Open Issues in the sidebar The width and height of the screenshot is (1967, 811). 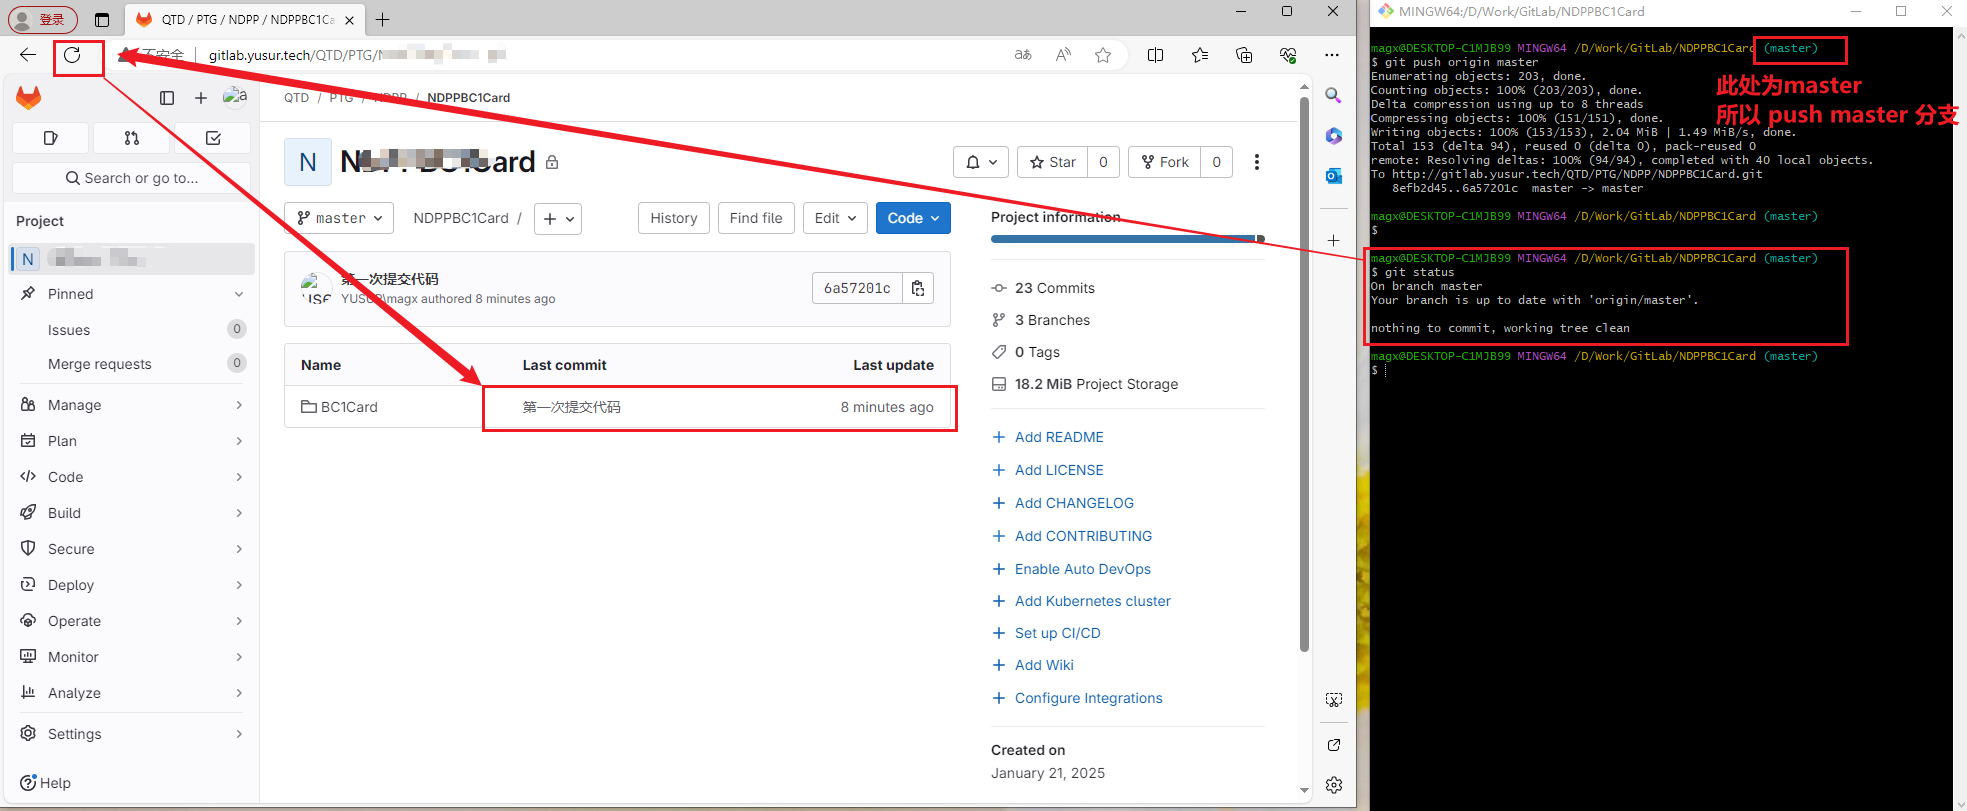coord(132,330)
